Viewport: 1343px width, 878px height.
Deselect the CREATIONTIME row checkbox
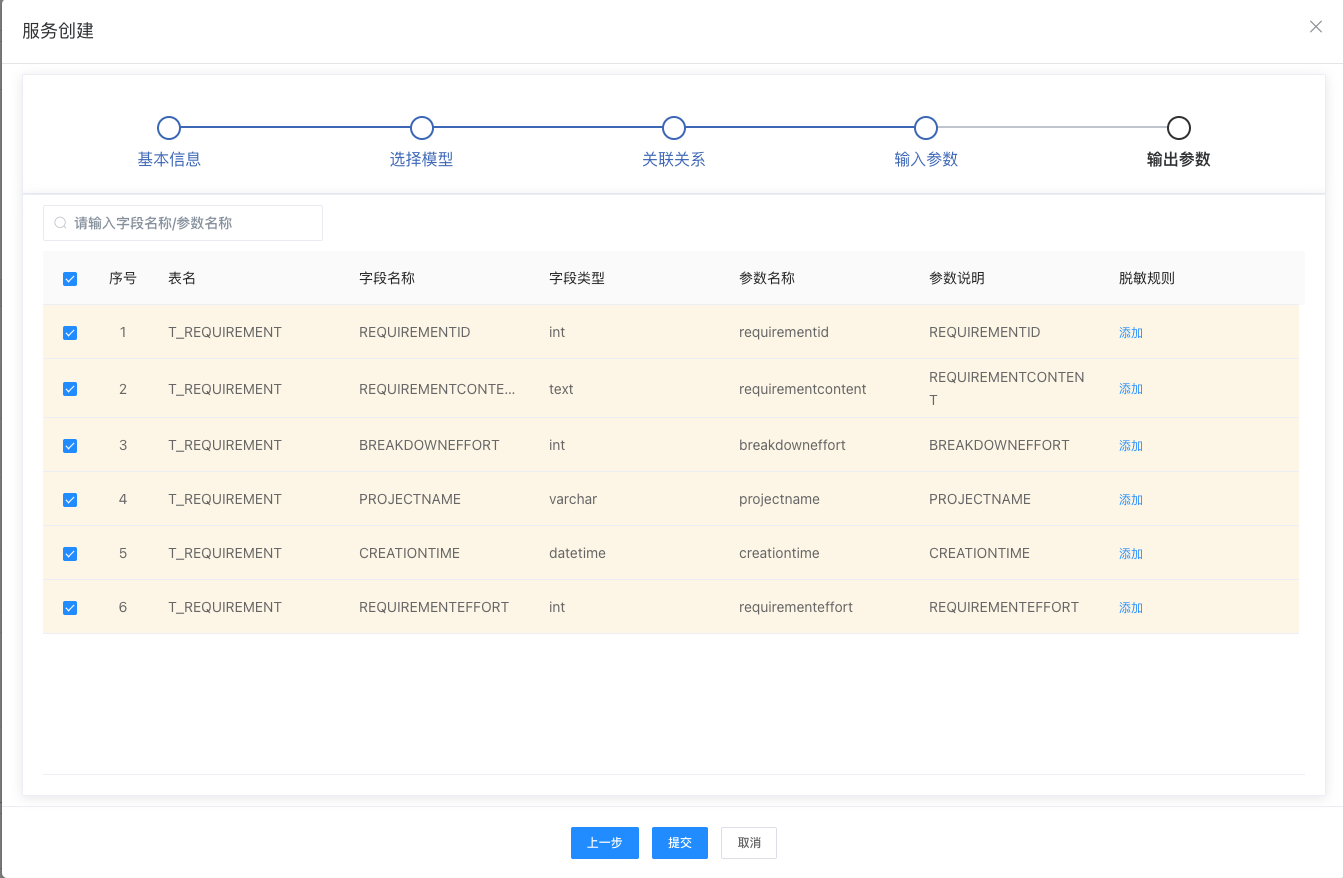pyautogui.click(x=70, y=554)
